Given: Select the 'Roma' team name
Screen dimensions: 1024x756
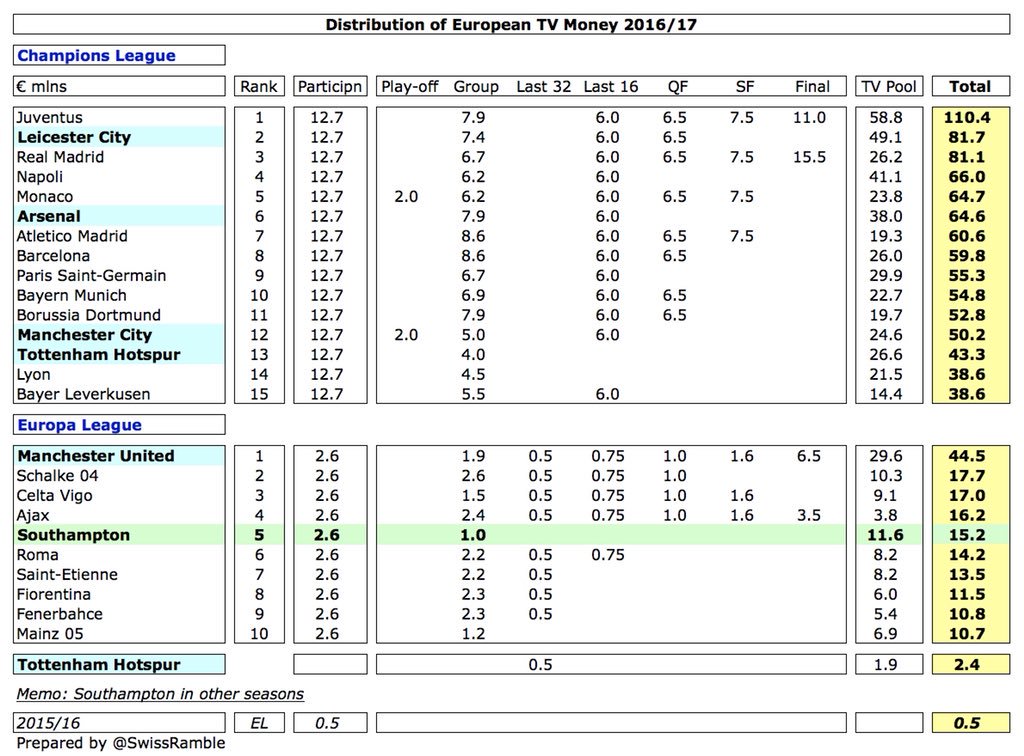Looking at the screenshot, I should tap(37, 554).
